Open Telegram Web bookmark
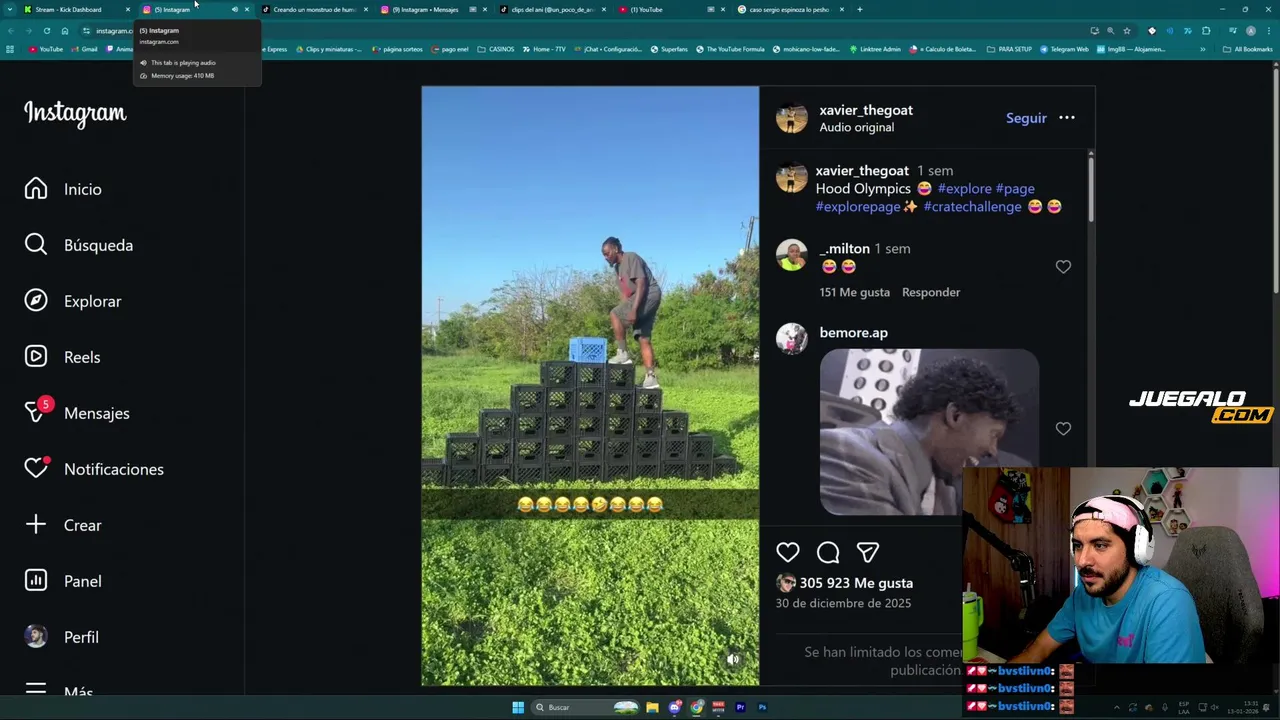This screenshot has width=1280, height=720. pos(1064,49)
